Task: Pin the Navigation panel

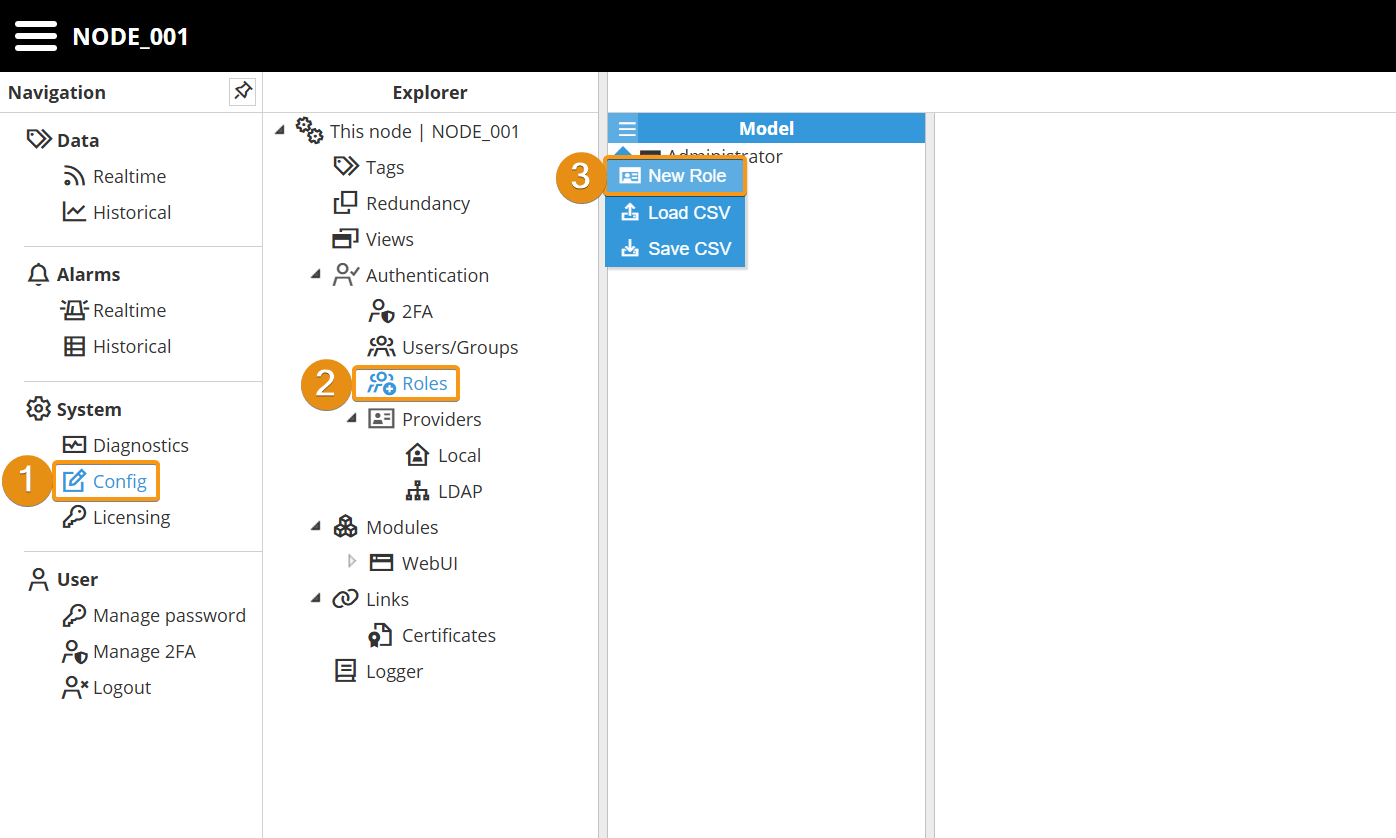Action: tap(242, 92)
